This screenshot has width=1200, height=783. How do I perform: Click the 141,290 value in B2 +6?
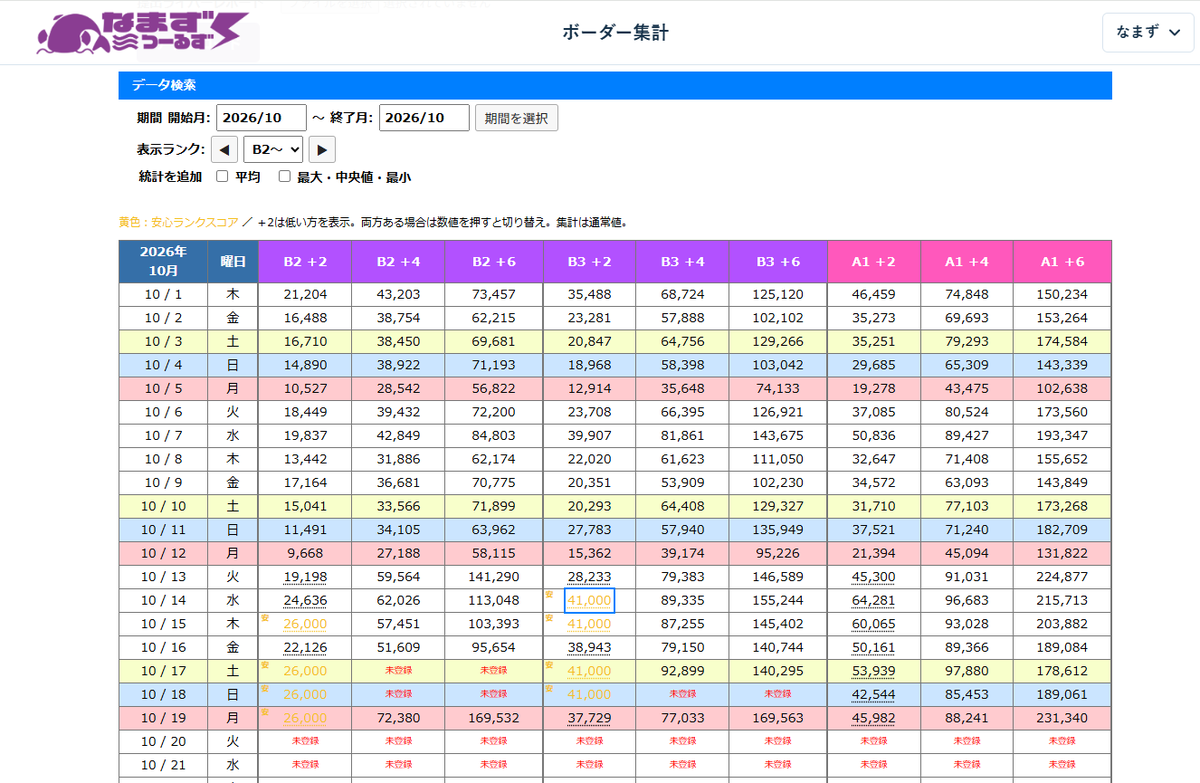click(x=496, y=577)
